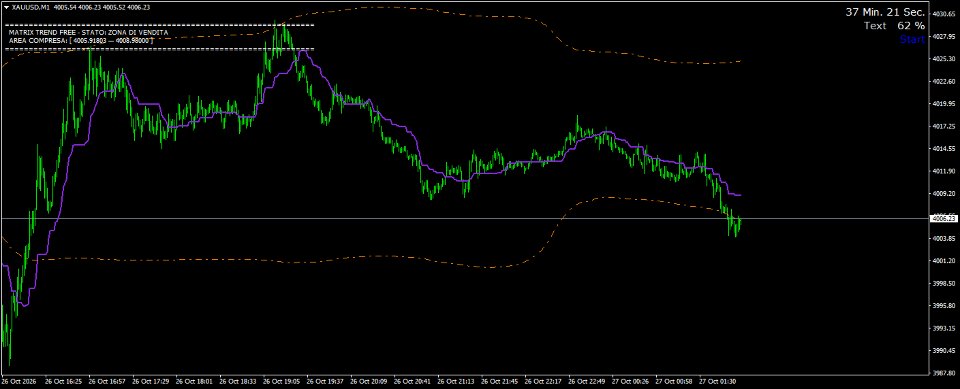Viewport: 960px width, 389px height.
Task: Click the '26 Oct 18:33' time axis label
Action: point(238,381)
